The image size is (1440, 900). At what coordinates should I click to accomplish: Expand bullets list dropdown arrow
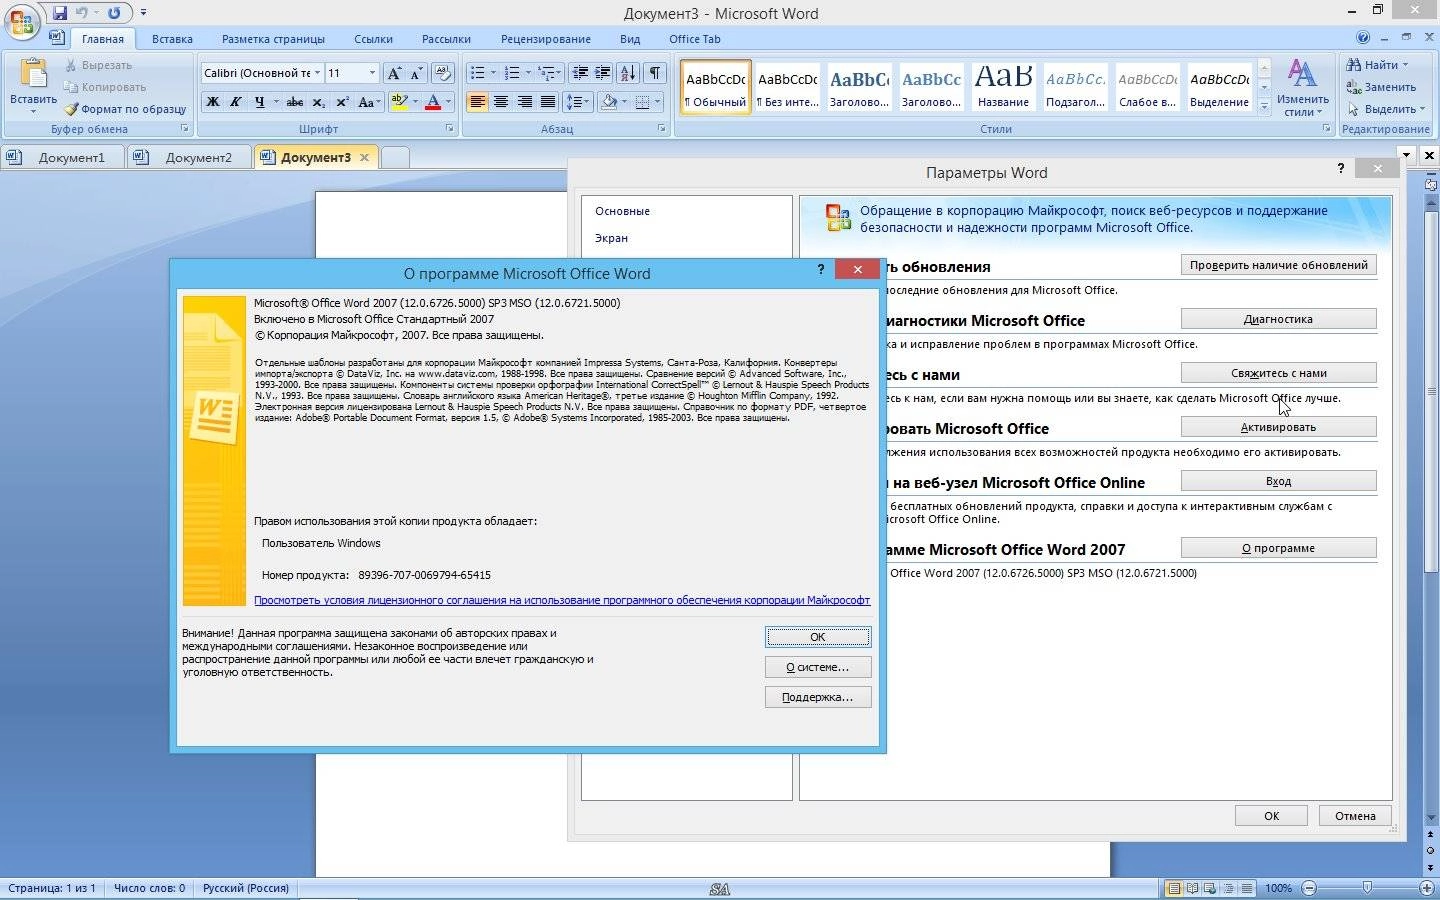(x=493, y=73)
